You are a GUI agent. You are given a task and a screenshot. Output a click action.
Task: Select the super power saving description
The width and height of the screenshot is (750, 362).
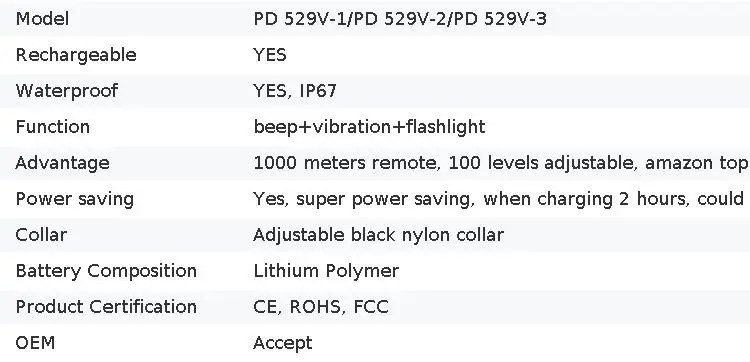pos(501,199)
